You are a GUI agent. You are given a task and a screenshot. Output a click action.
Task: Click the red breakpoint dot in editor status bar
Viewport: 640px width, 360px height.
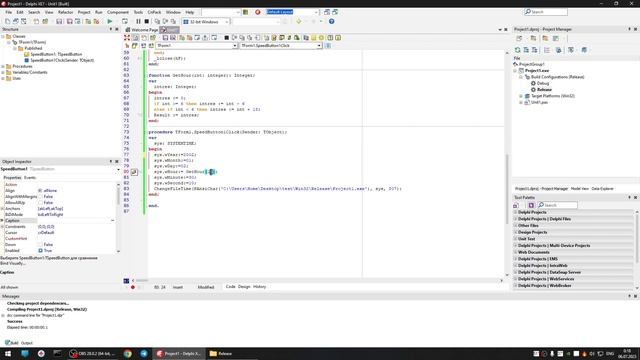(133, 287)
